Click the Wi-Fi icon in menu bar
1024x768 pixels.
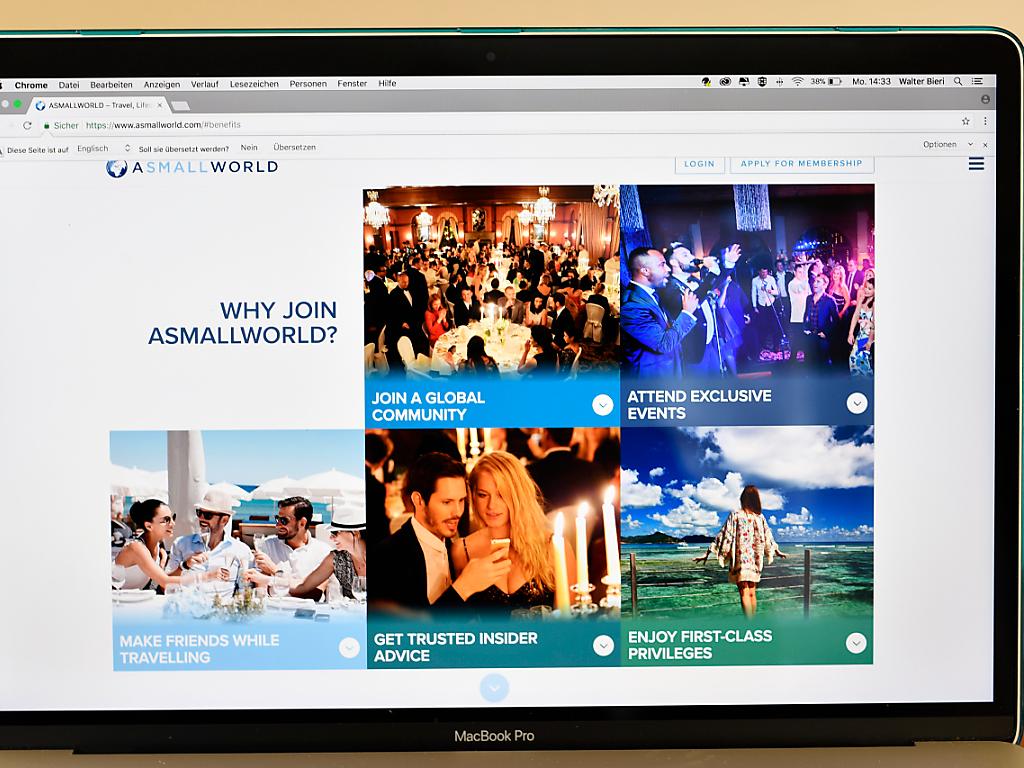click(797, 81)
